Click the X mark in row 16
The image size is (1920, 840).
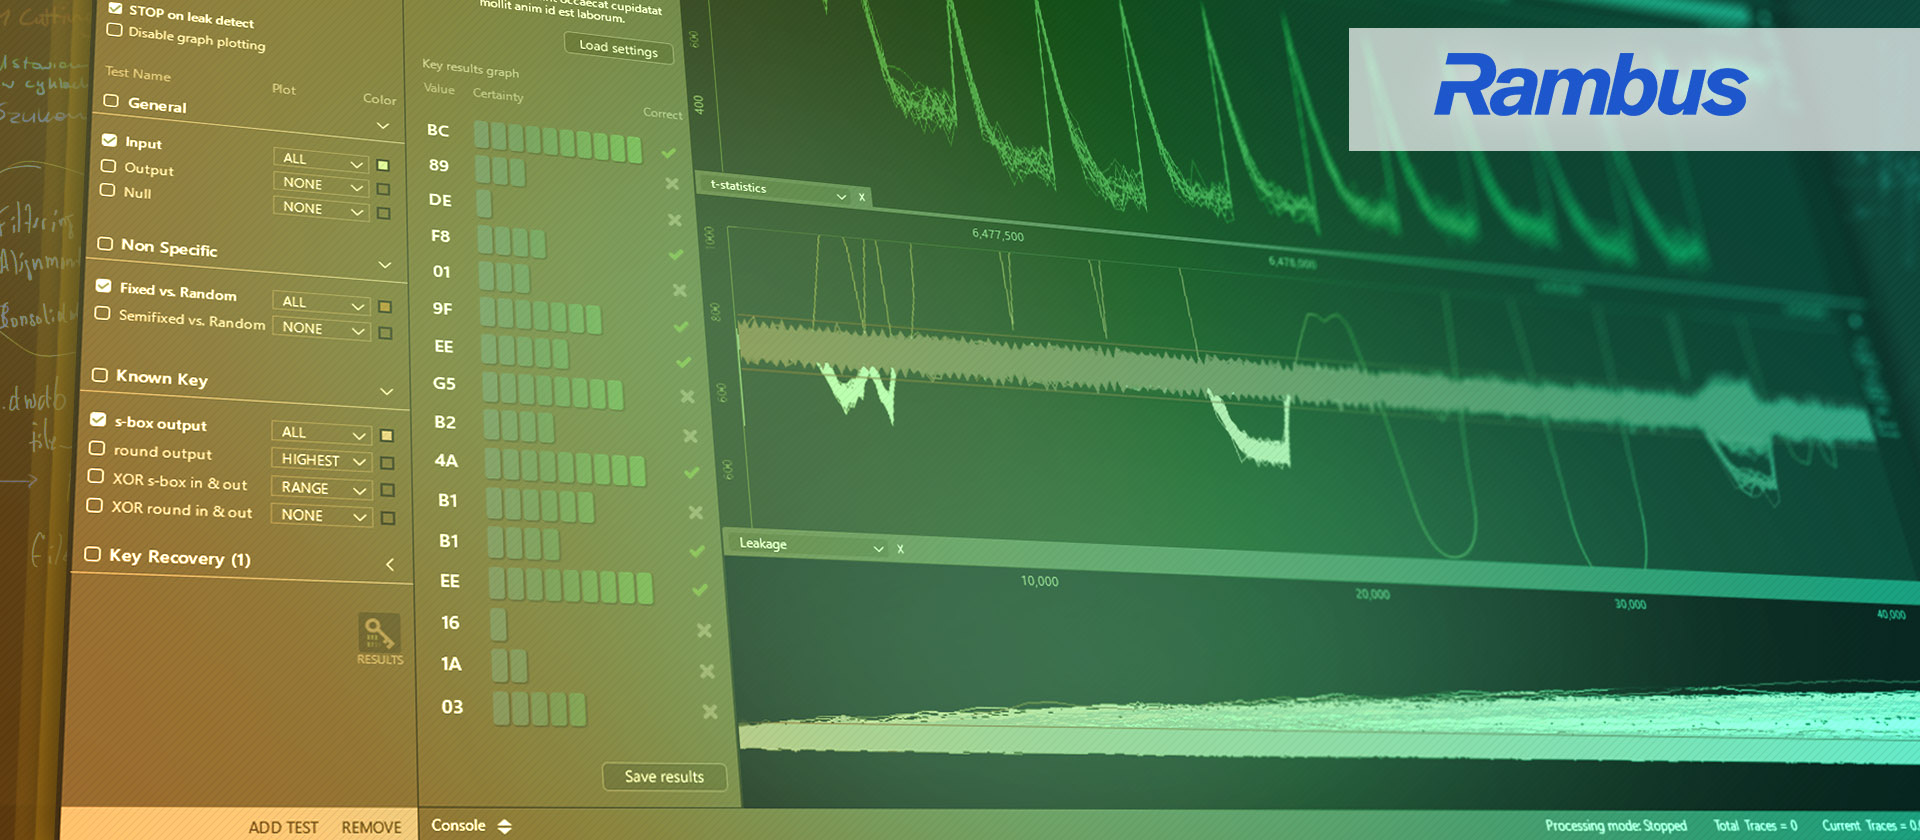[704, 630]
